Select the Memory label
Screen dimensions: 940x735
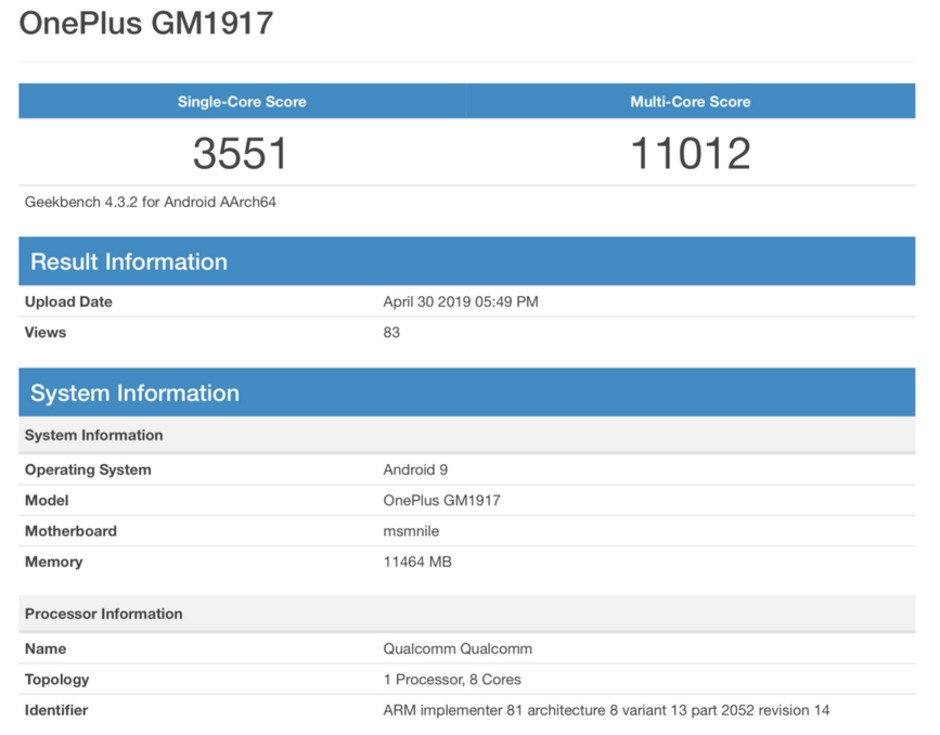(54, 562)
